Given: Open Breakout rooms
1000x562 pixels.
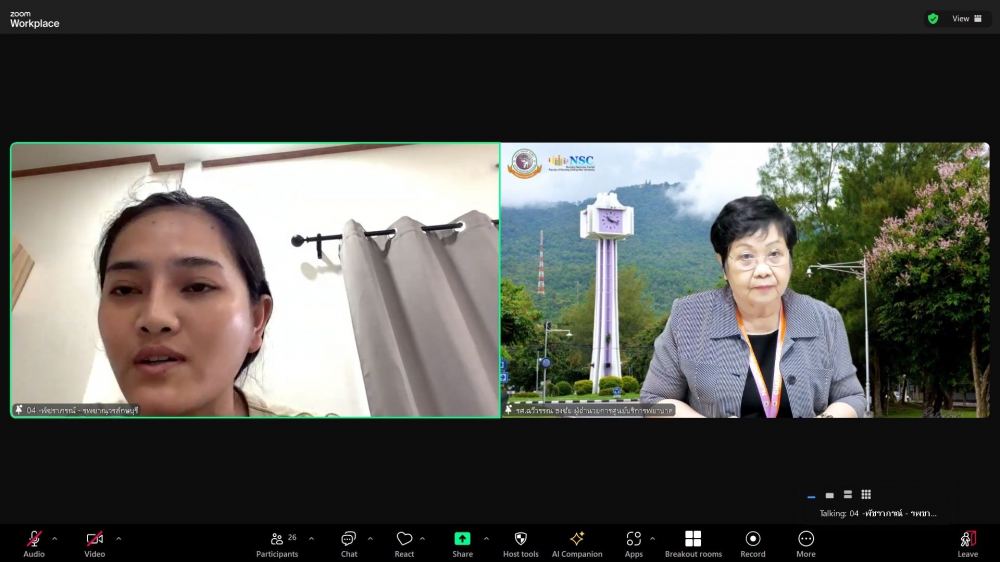Looking at the screenshot, I should click(x=693, y=540).
